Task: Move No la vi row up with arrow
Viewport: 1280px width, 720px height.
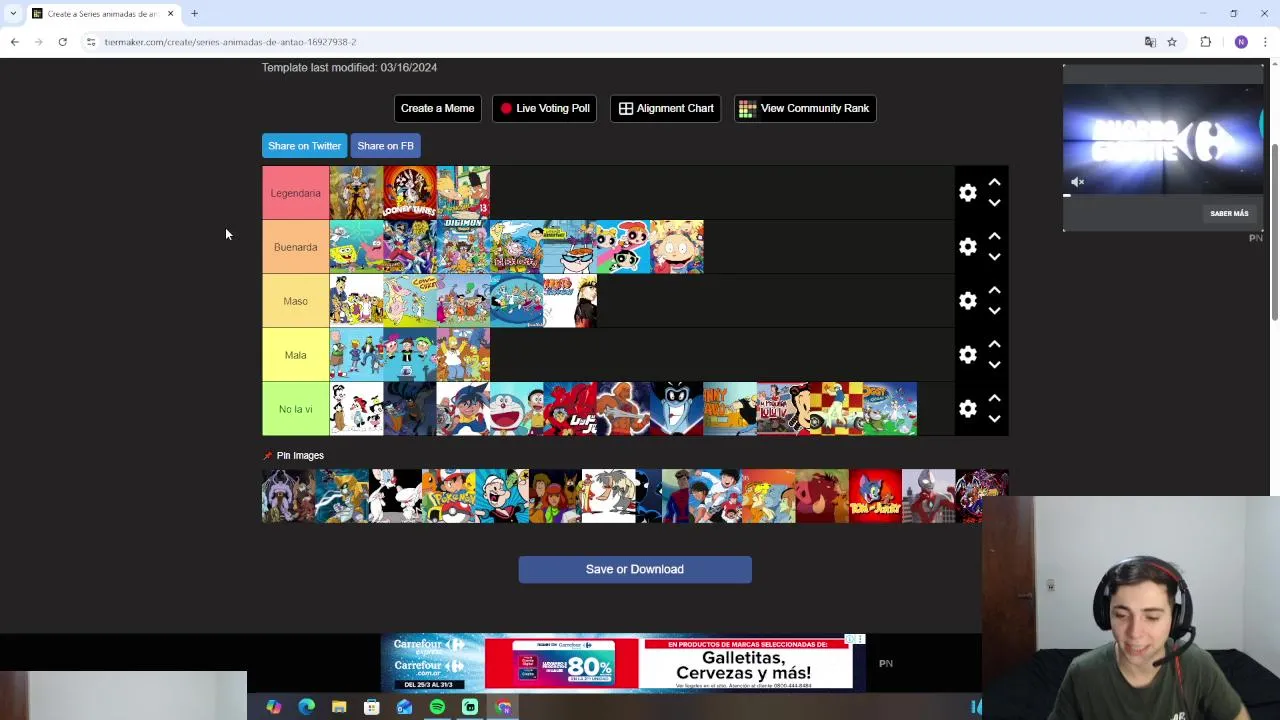Action: (994, 399)
